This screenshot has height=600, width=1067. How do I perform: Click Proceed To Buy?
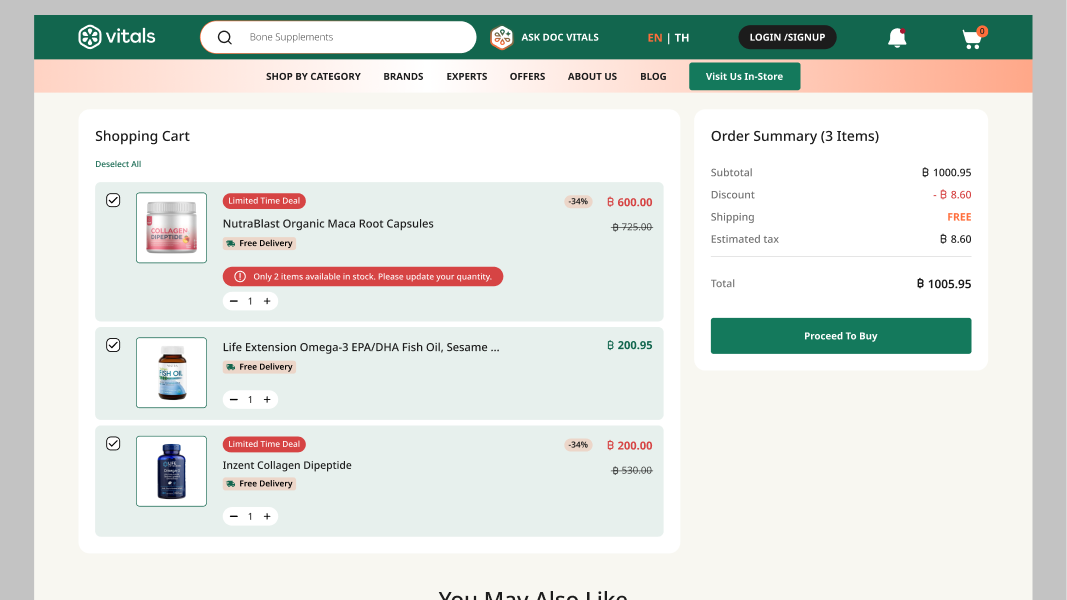840,336
